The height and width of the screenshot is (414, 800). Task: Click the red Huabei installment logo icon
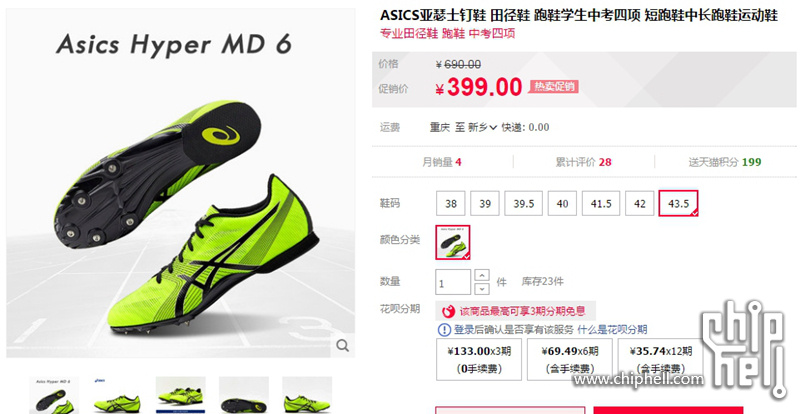click(x=448, y=311)
